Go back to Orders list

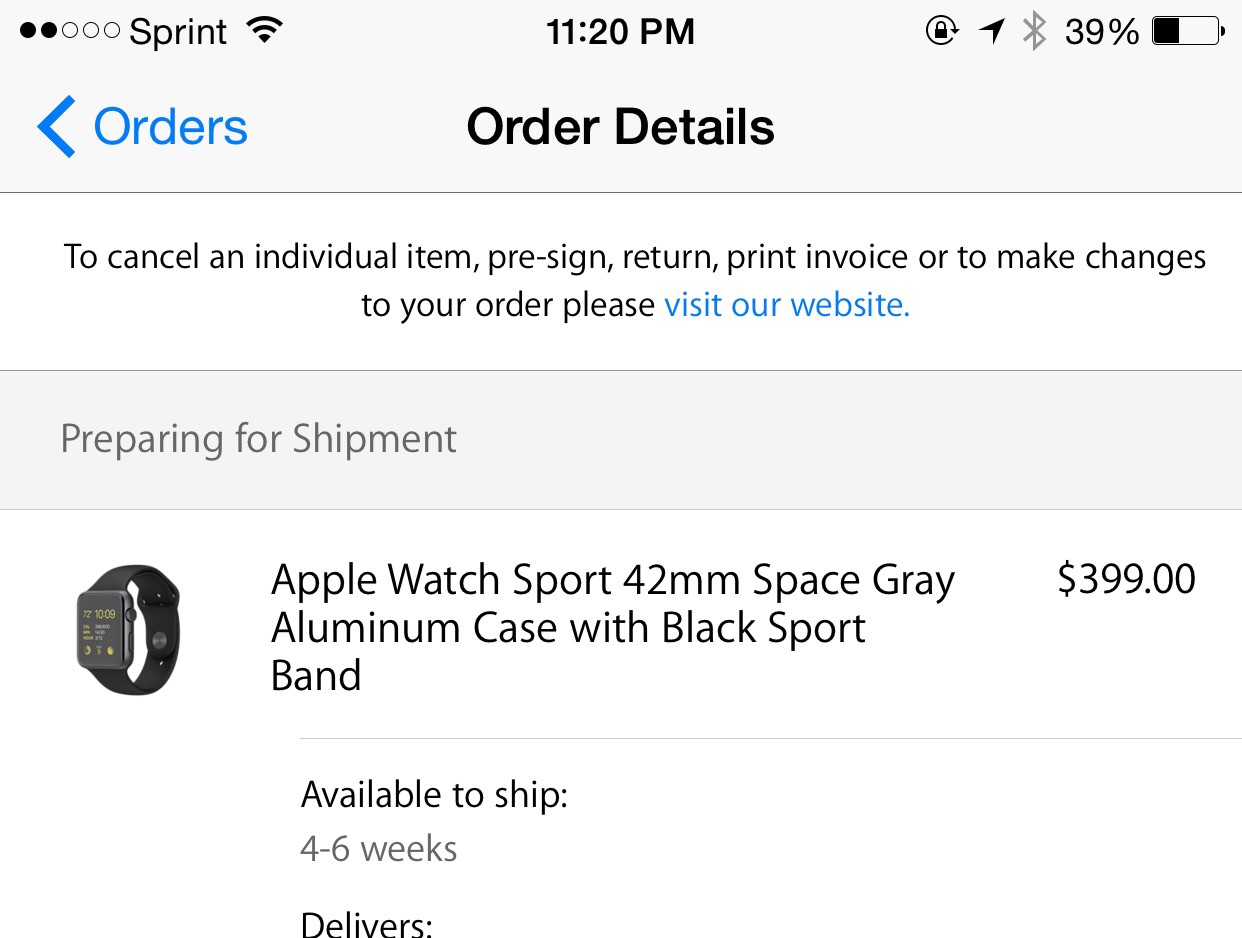click(170, 127)
